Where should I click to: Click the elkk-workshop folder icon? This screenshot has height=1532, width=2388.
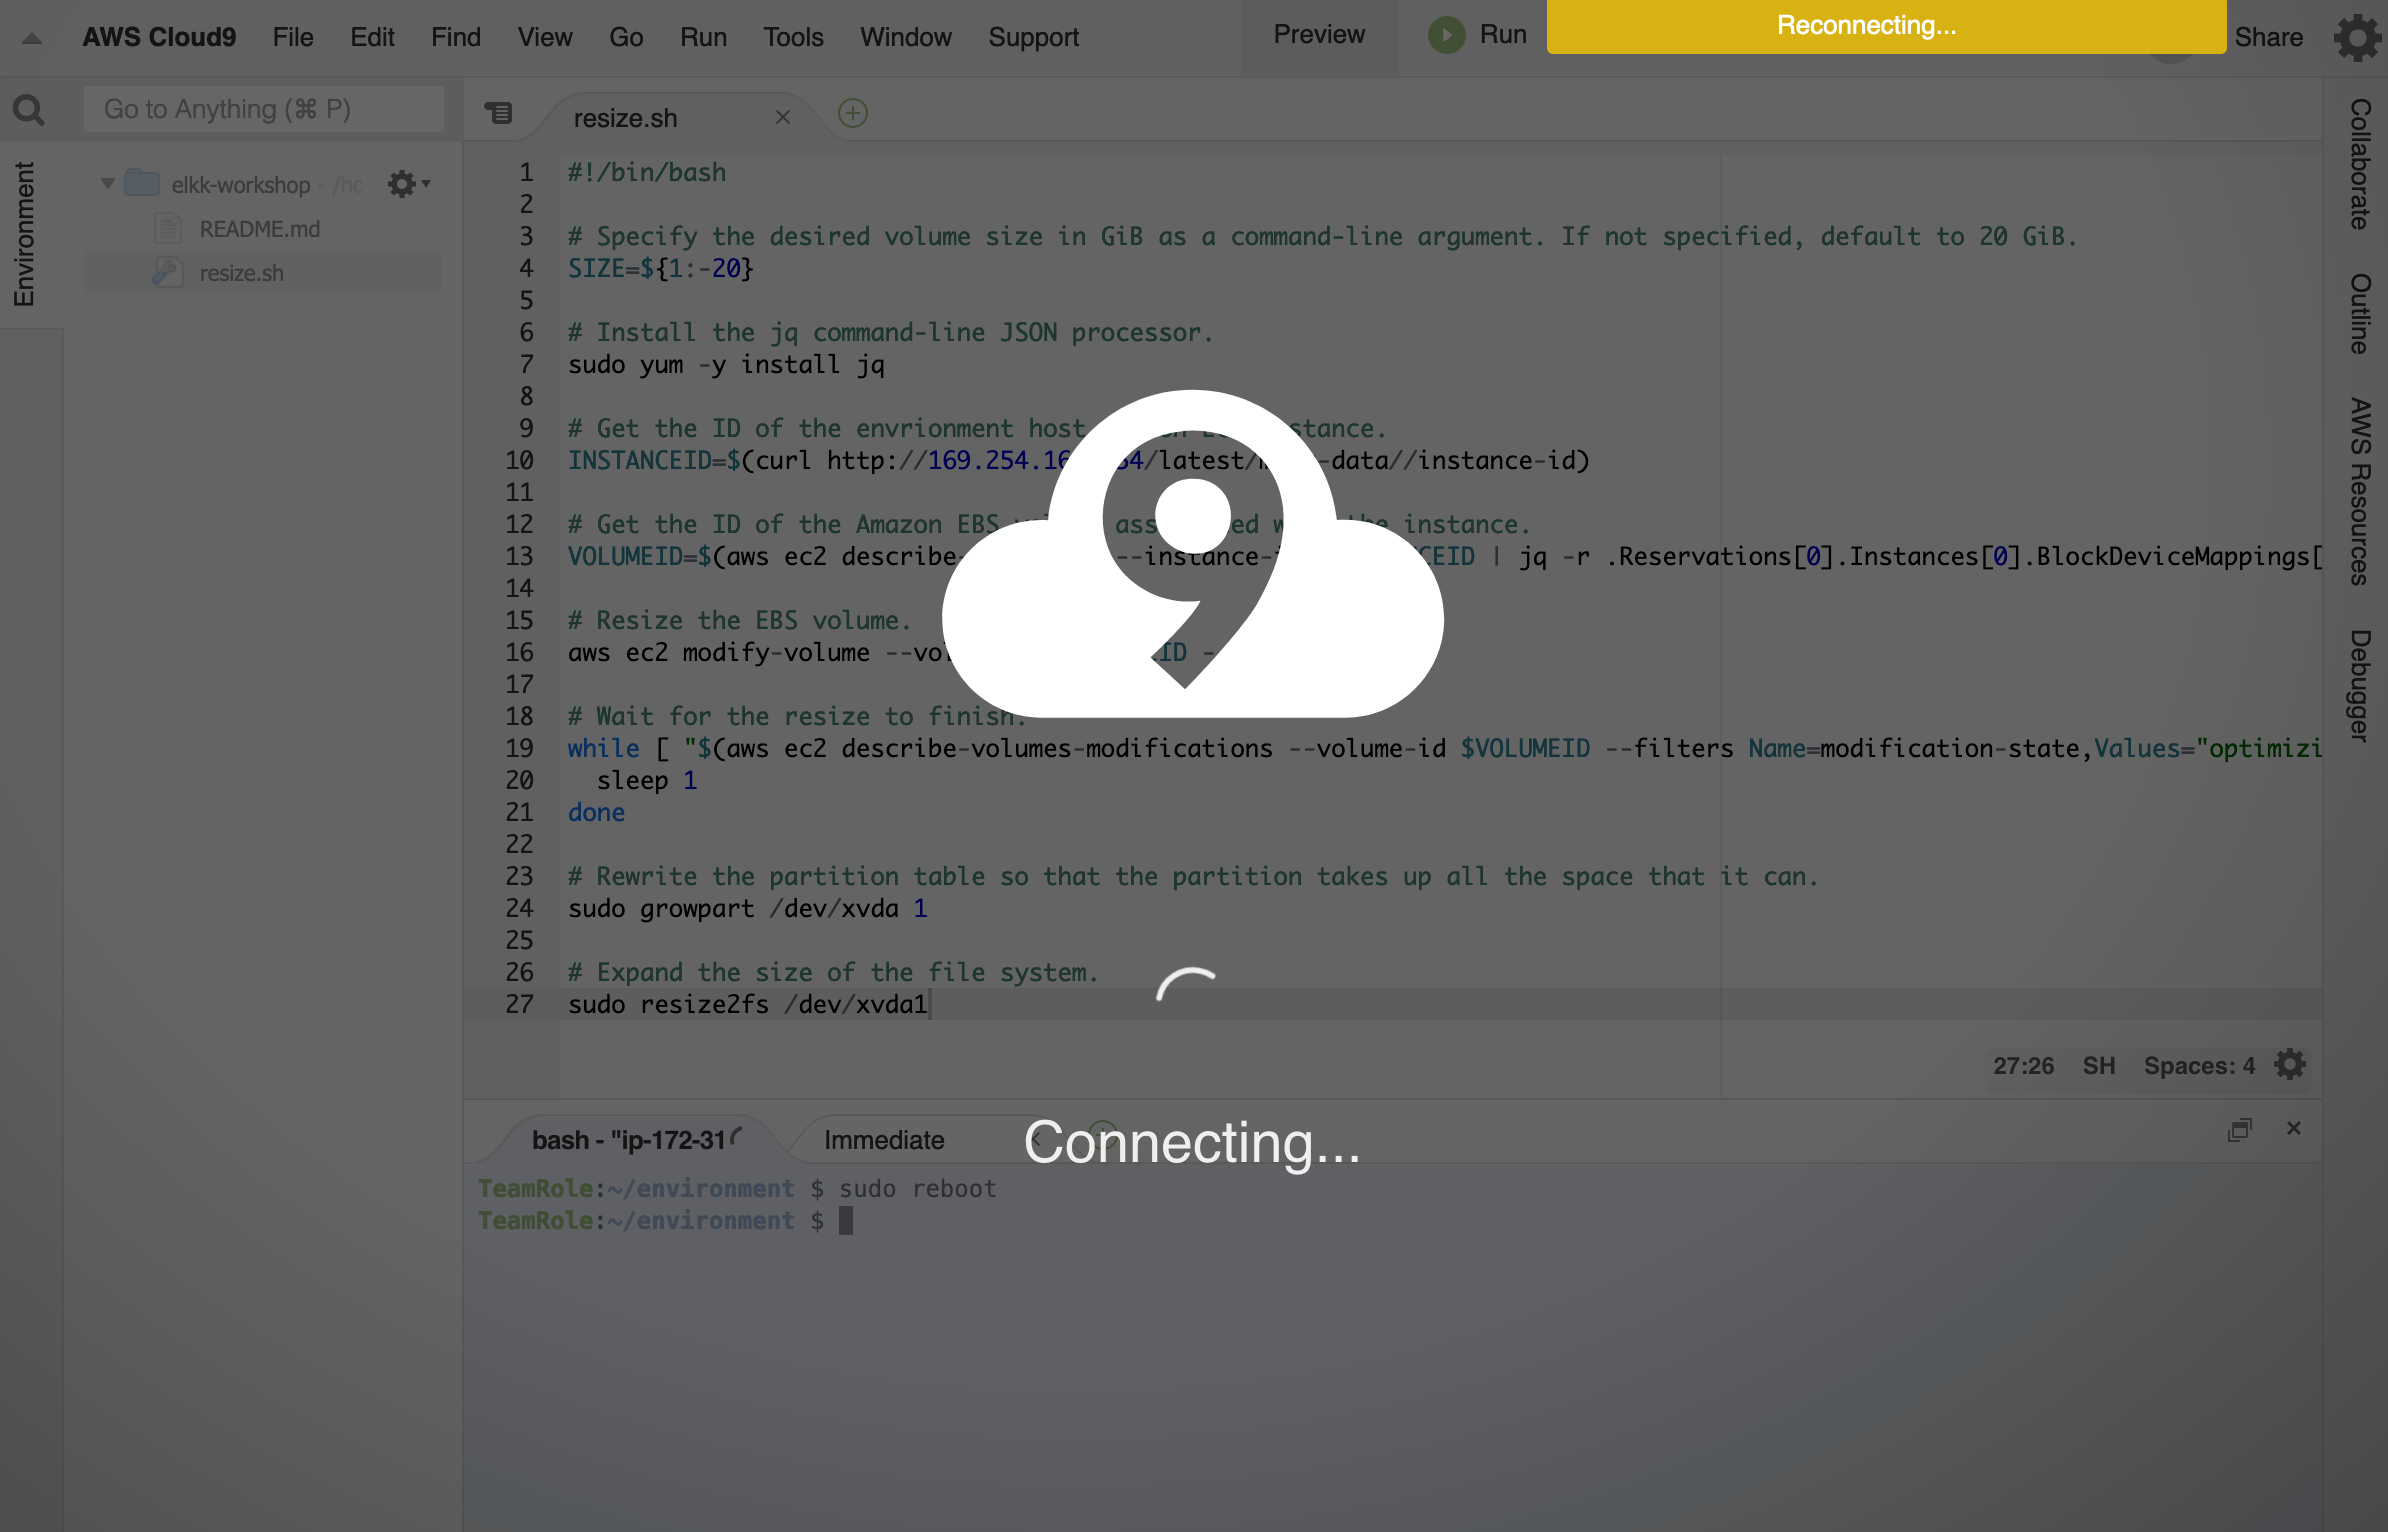pyautogui.click(x=142, y=183)
